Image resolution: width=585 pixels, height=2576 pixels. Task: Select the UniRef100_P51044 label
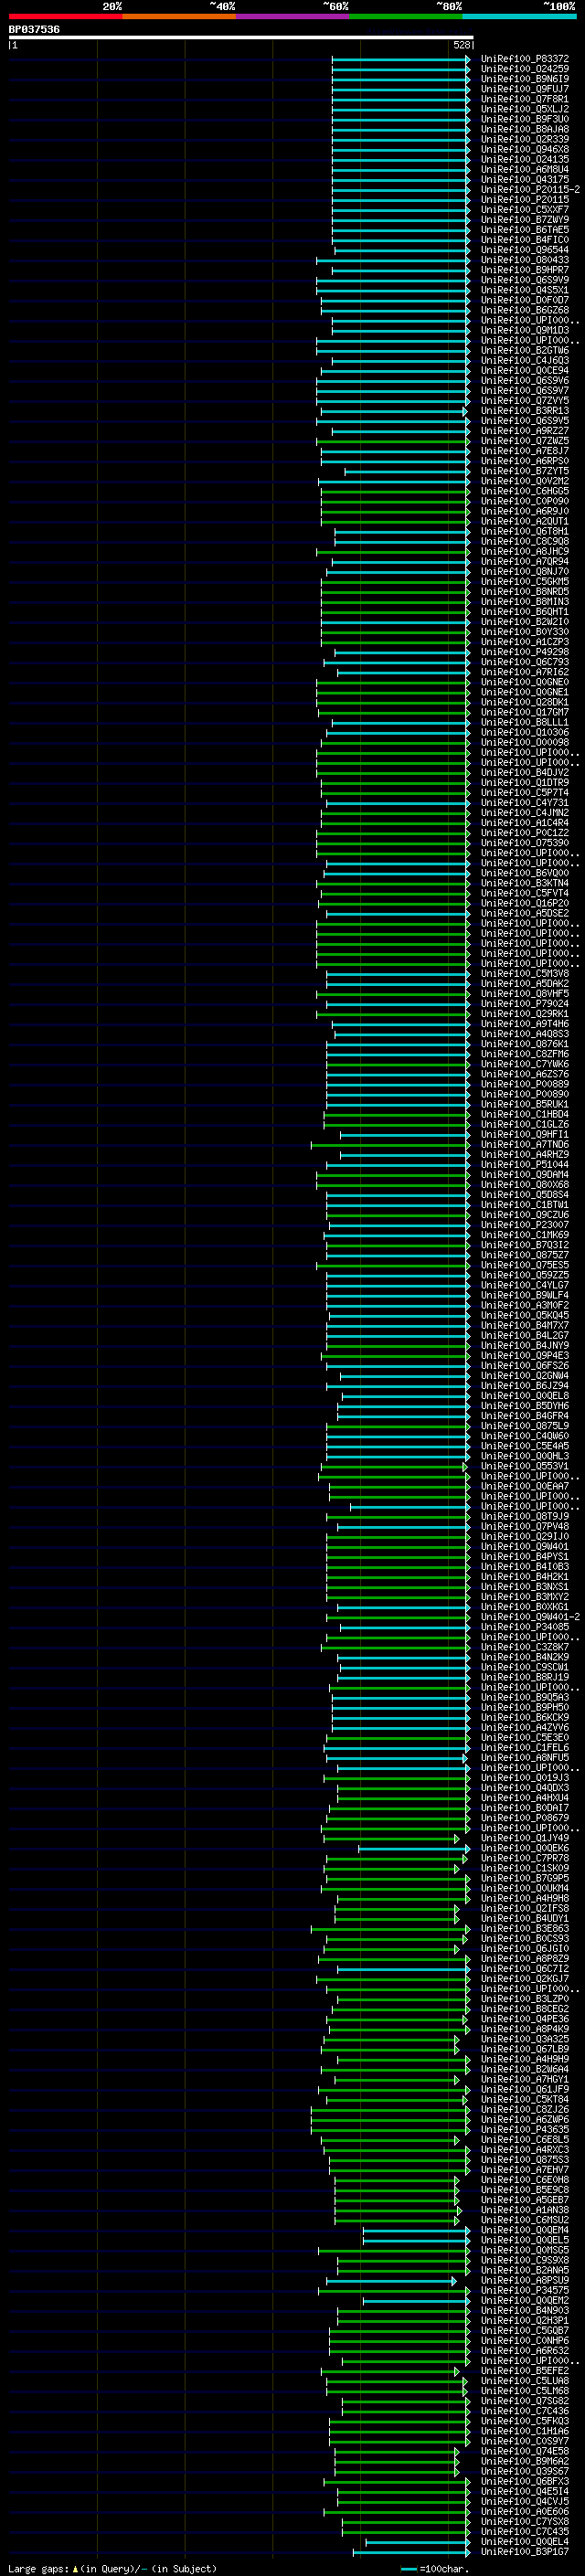point(524,1164)
